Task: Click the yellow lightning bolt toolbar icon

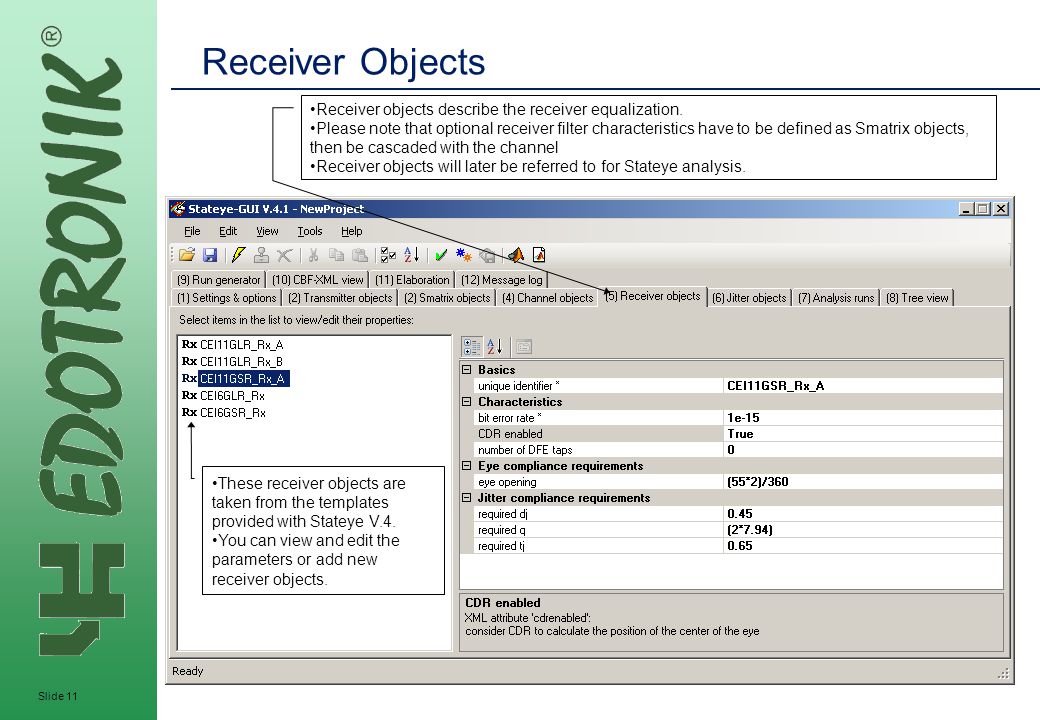Action: (x=239, y=255)
